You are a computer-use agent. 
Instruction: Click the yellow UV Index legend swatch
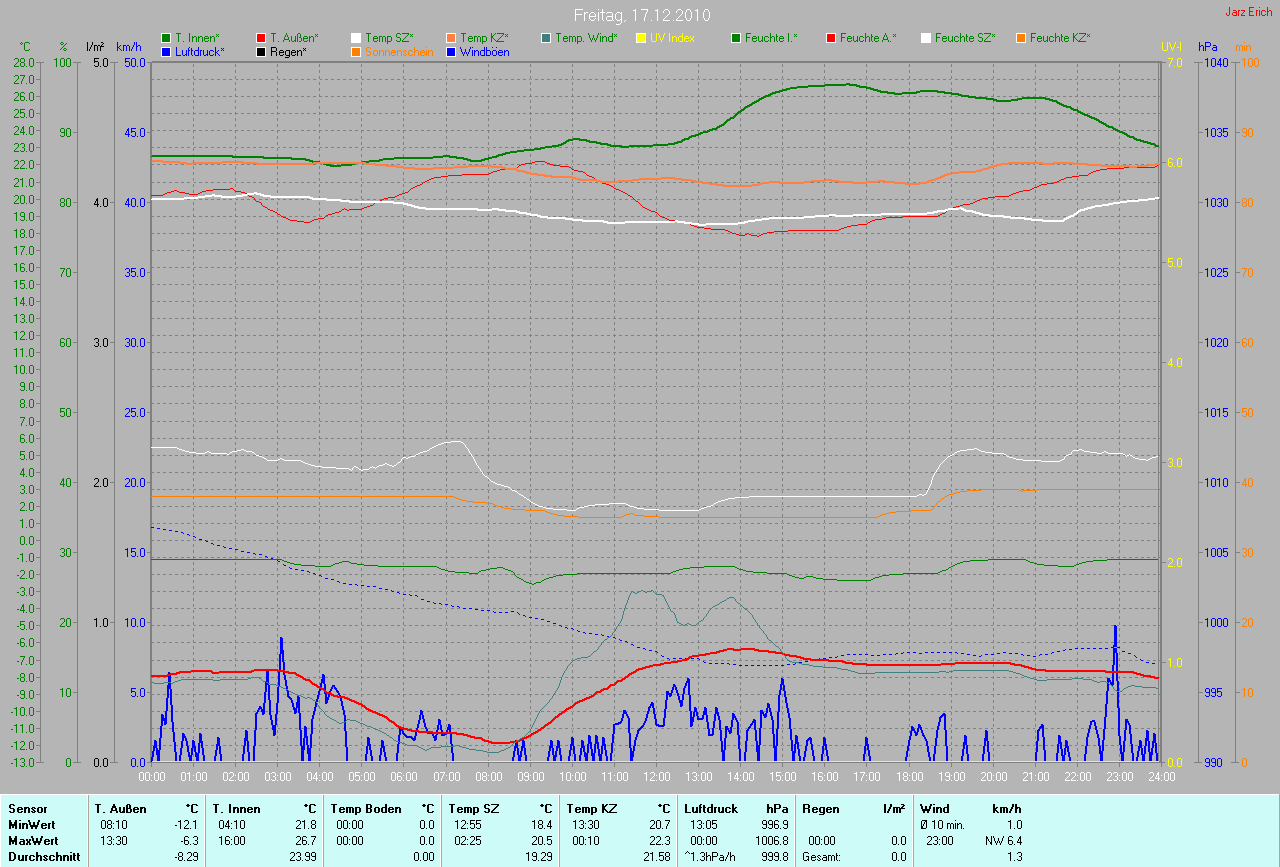(x=640, y=38)
